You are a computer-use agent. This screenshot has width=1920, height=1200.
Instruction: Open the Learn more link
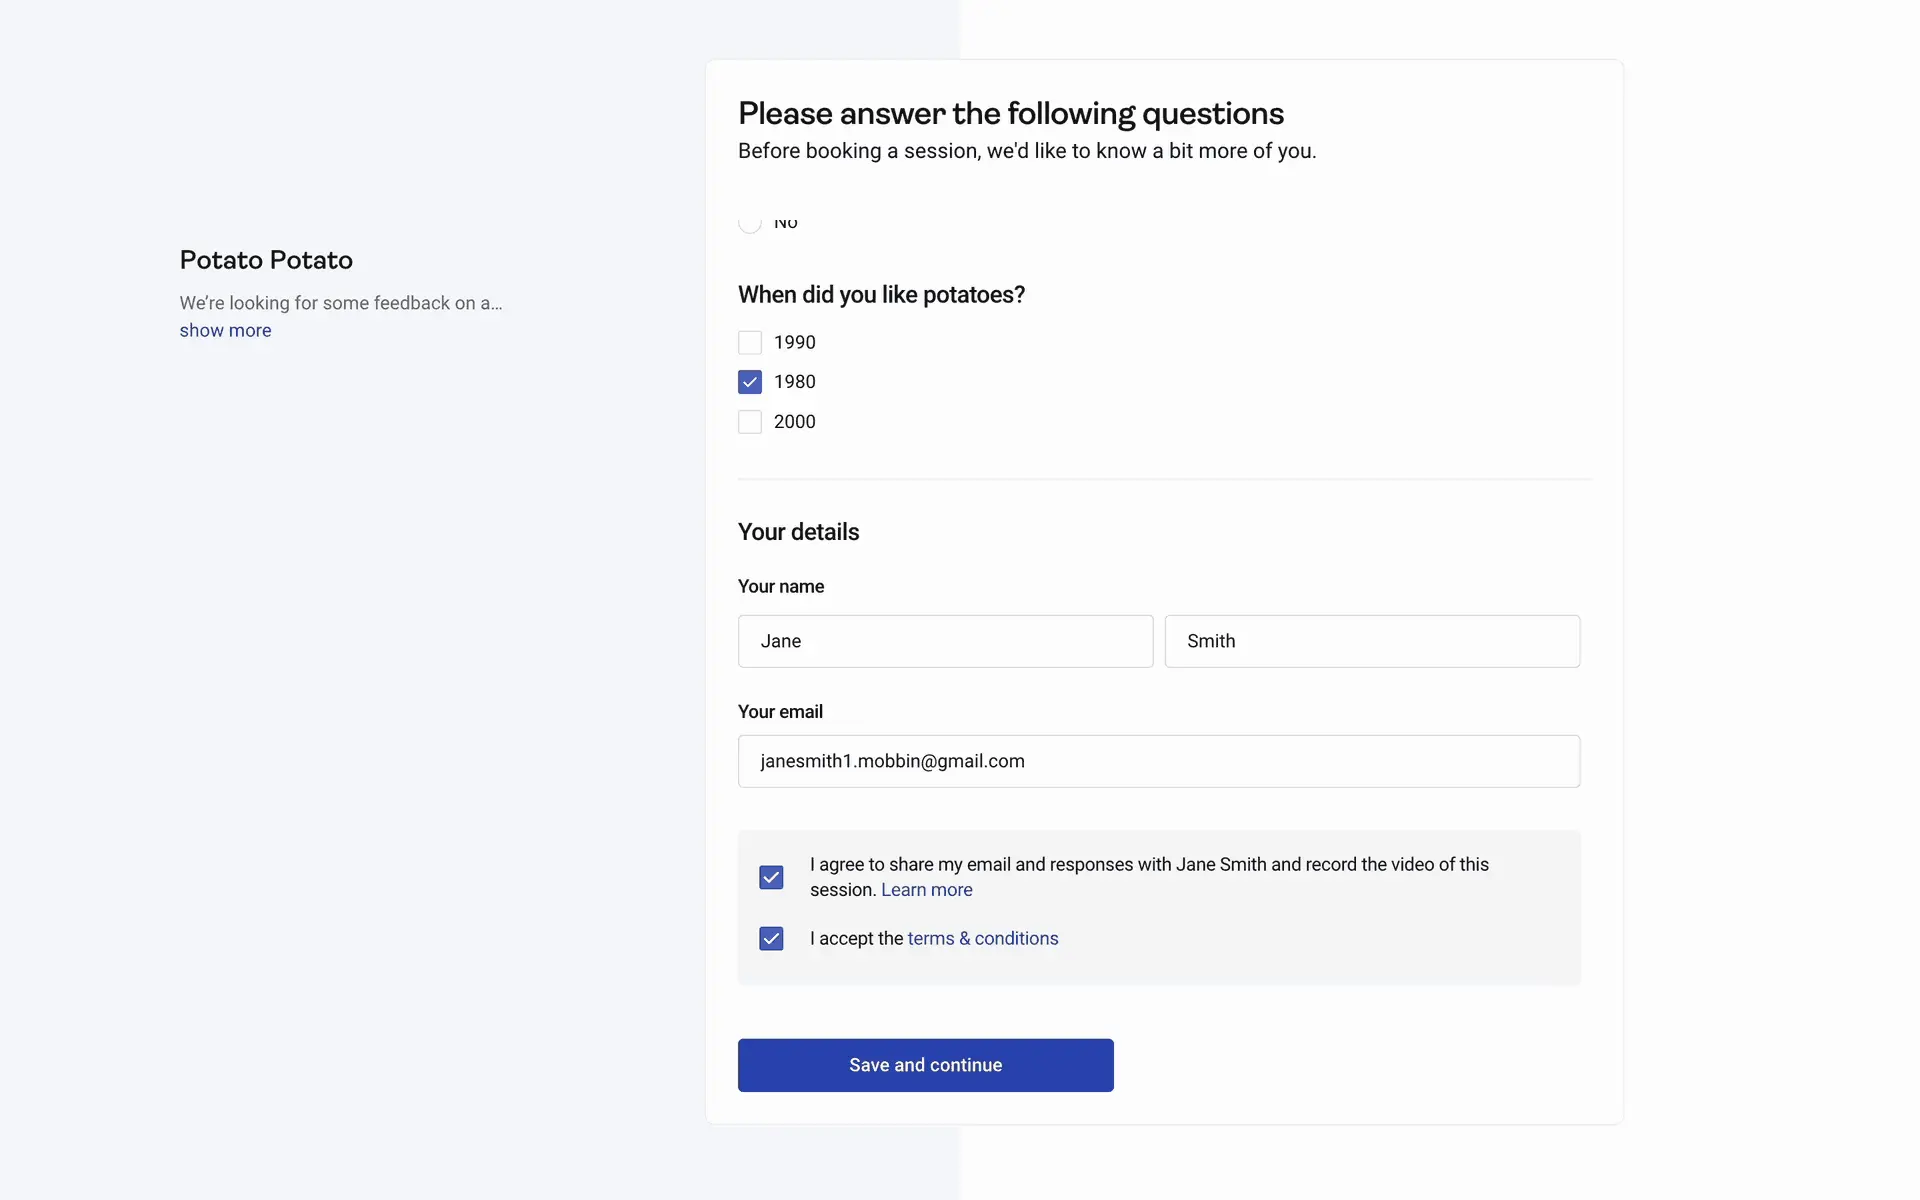pyautogui.click(x=926, y=890)
